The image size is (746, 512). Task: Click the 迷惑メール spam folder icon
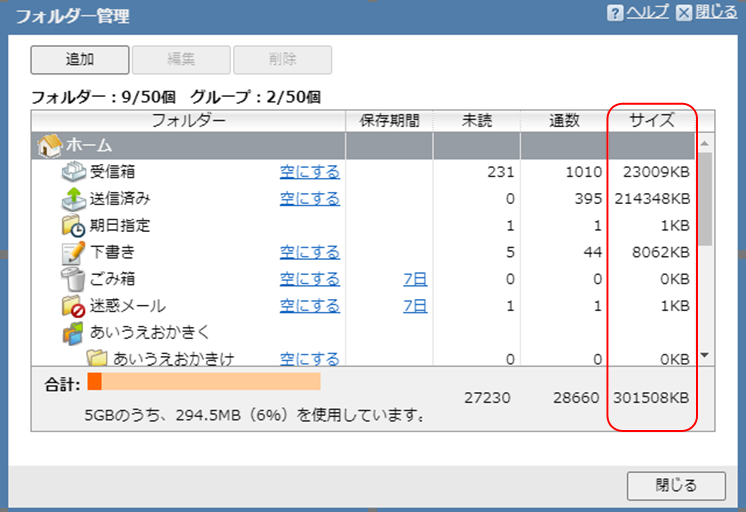tap(74, 306)
